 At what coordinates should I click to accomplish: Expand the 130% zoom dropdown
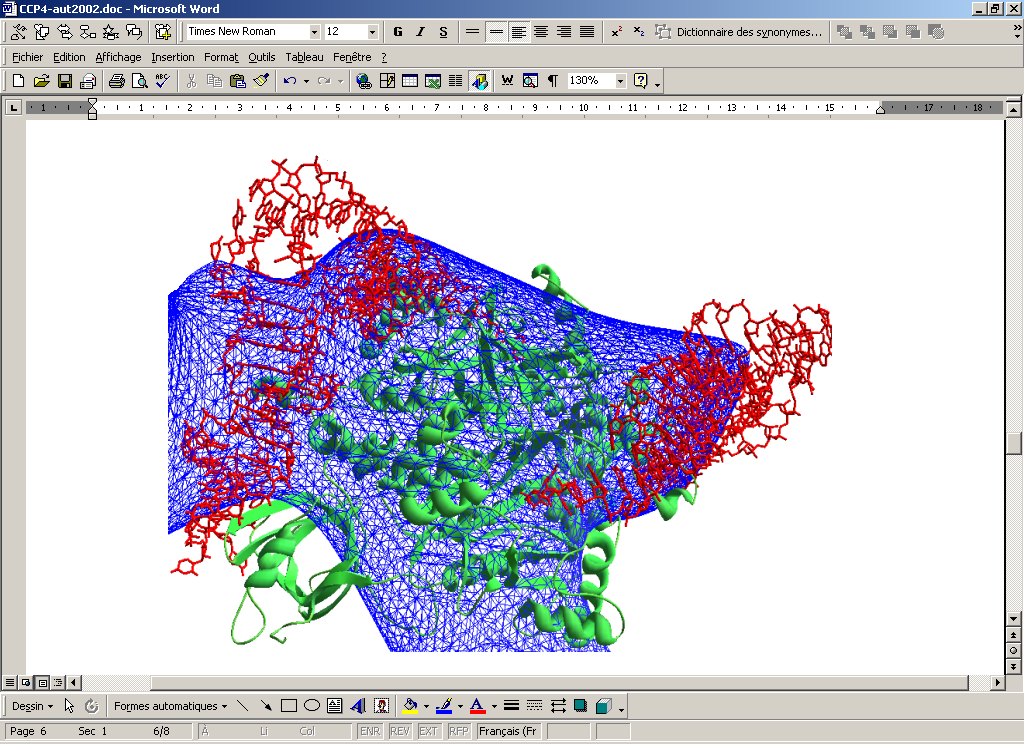pos(620,81)
